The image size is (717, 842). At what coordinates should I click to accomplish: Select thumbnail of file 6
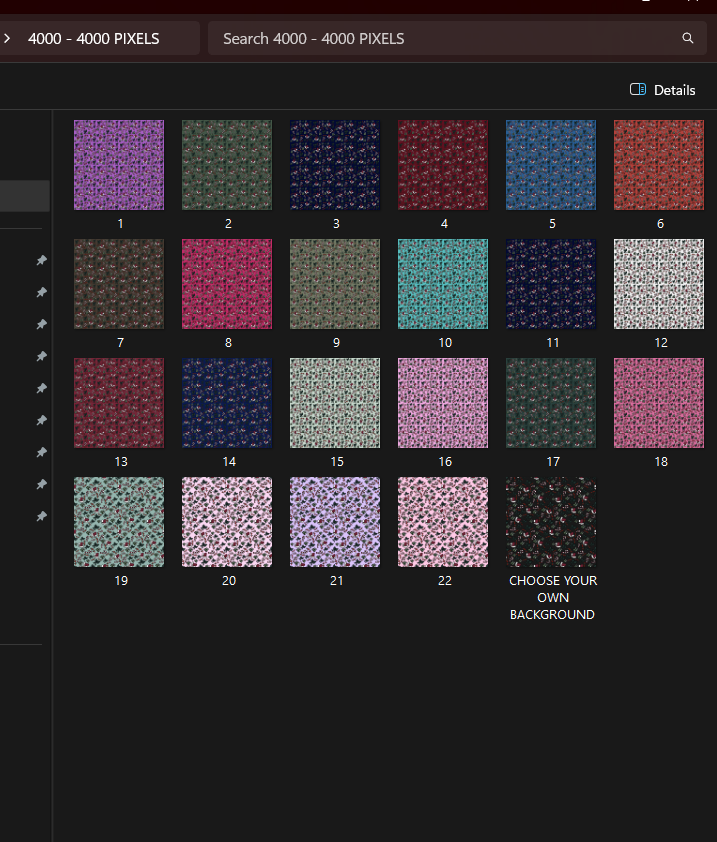[658, 165]
